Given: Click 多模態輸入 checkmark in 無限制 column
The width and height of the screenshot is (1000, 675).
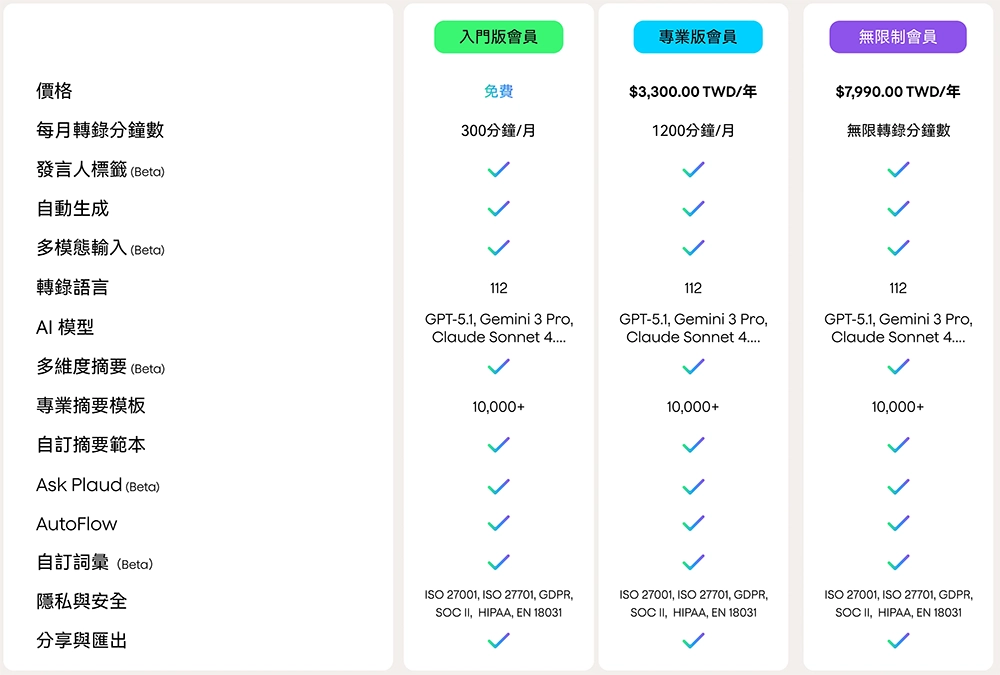Looking at the screenshot, I should pos(898,248).
